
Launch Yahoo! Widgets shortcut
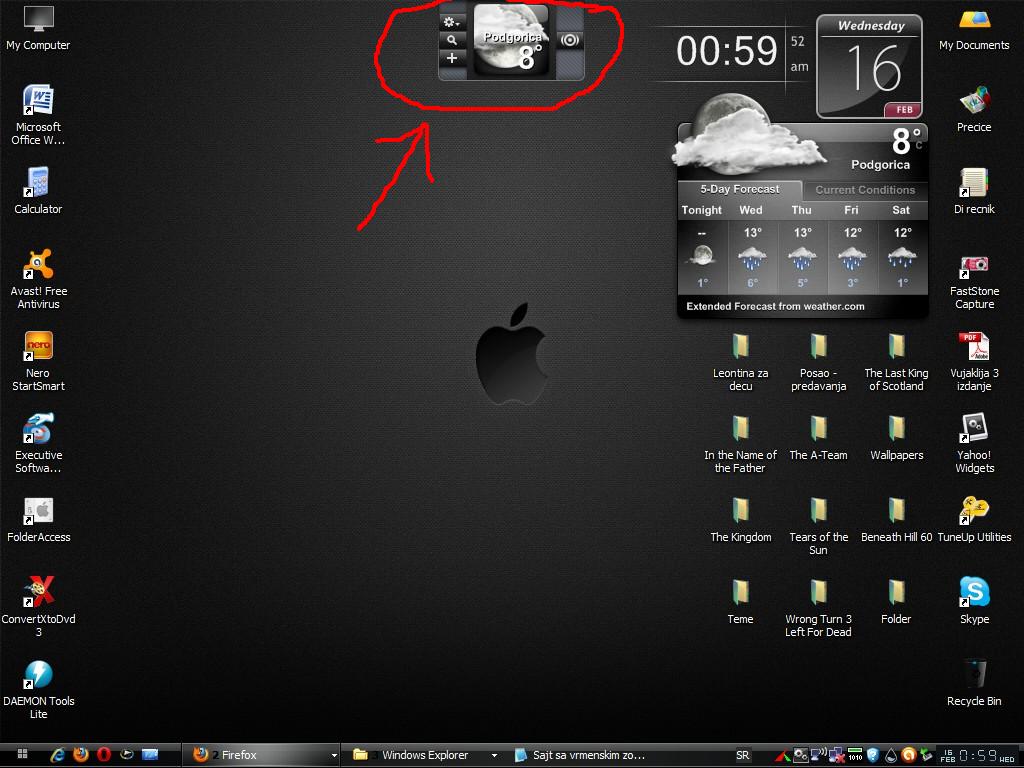(x=974, y=443)
